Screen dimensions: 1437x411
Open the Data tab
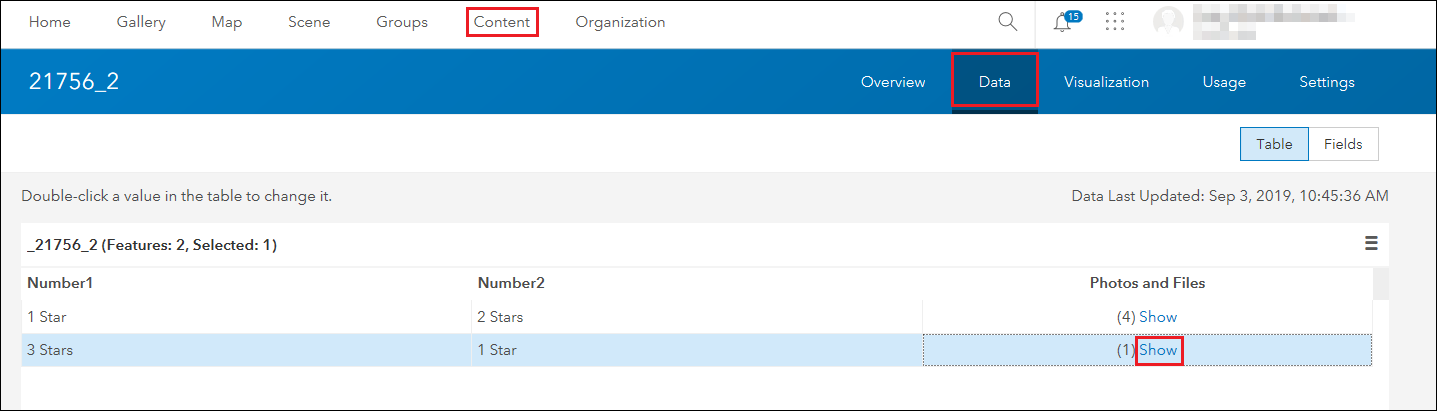[994, 82]
